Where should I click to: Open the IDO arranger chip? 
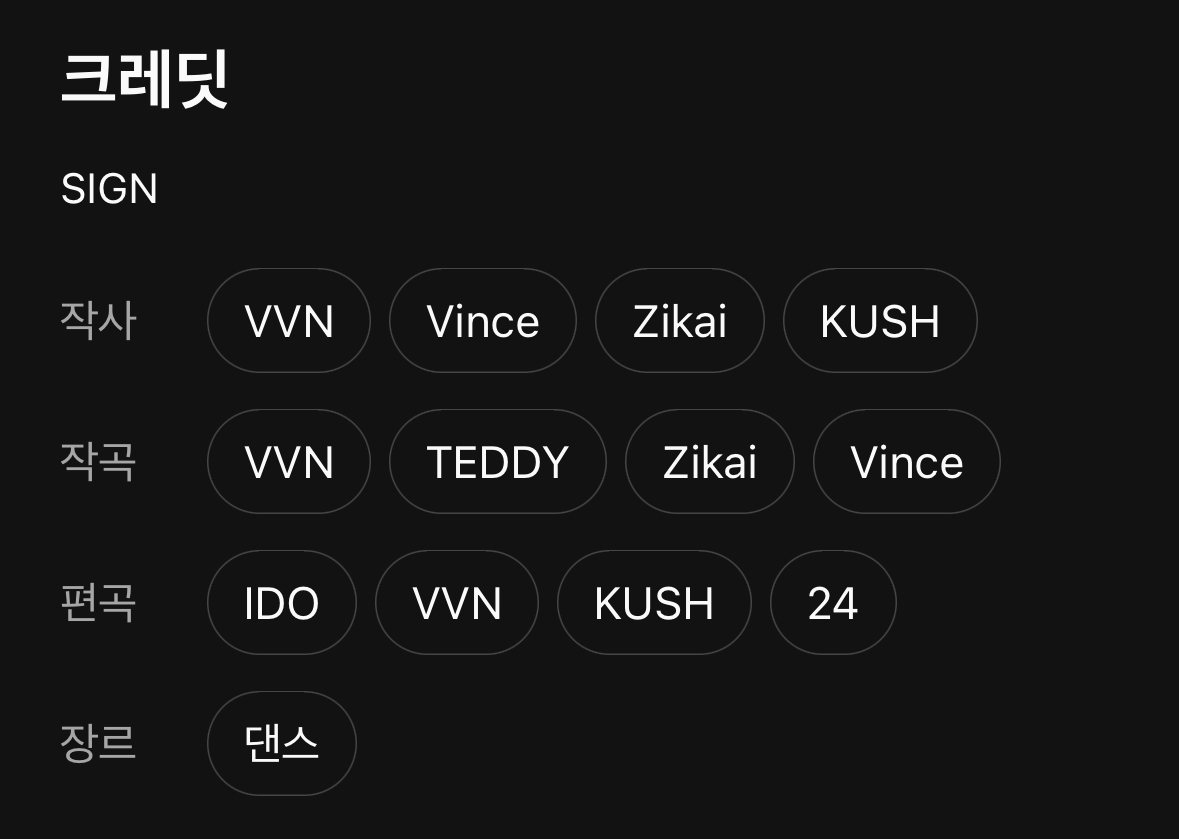tap(281, 603)
